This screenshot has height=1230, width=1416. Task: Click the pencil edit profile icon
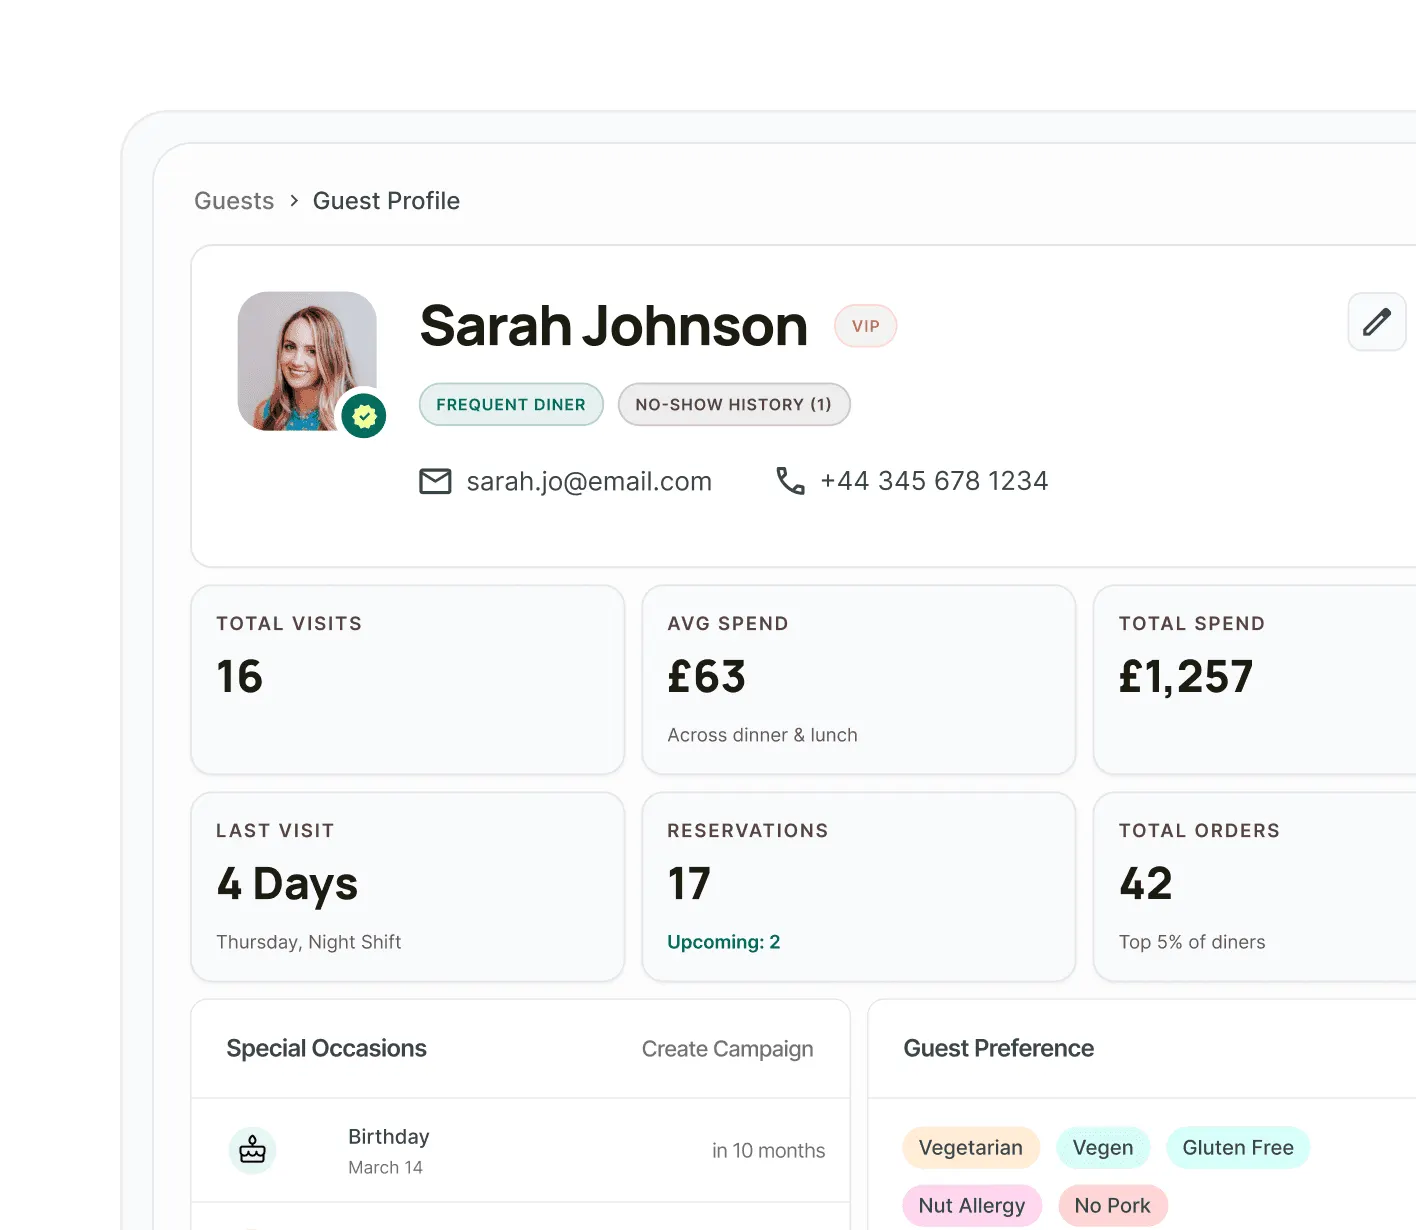pyautogui.click(x=1377, y=322)
